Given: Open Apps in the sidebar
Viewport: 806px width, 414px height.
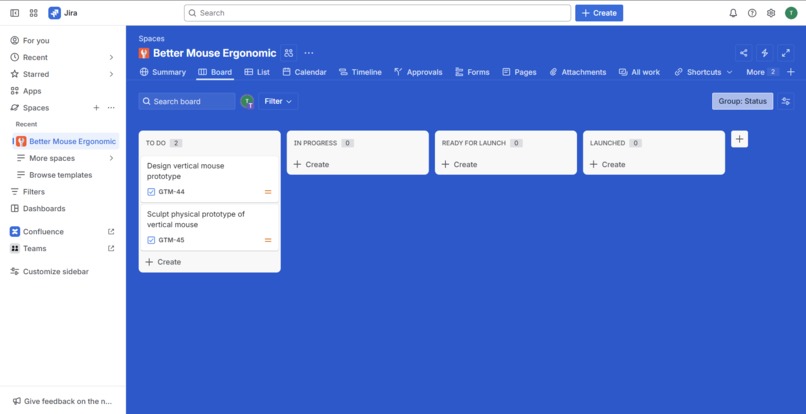Looking at the screenshot, I should [62, 91].
